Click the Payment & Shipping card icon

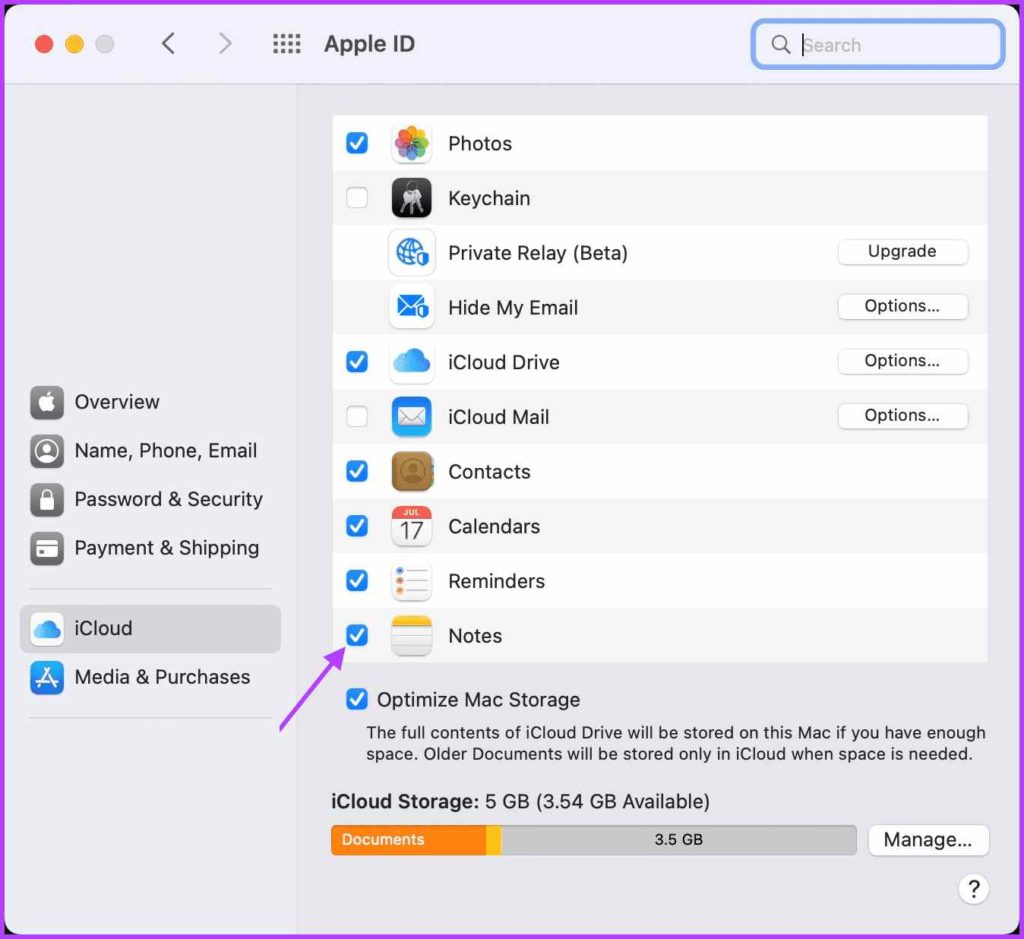pyautogui.click(x=47, y=548)
